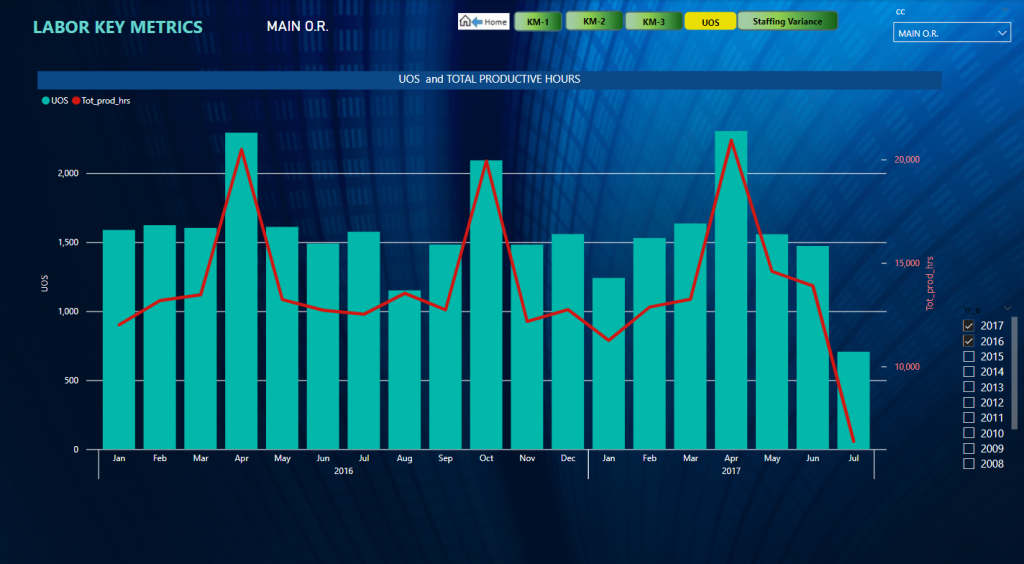Switch to the KM-2 page
Viewport: 1024px width, 564px height.
click(594, 21)
